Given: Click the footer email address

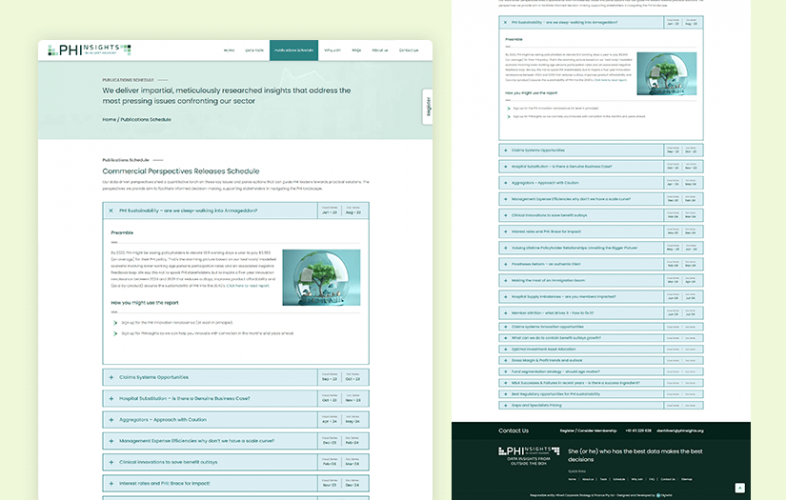Looking at the screenshot, I should point(680,431).
